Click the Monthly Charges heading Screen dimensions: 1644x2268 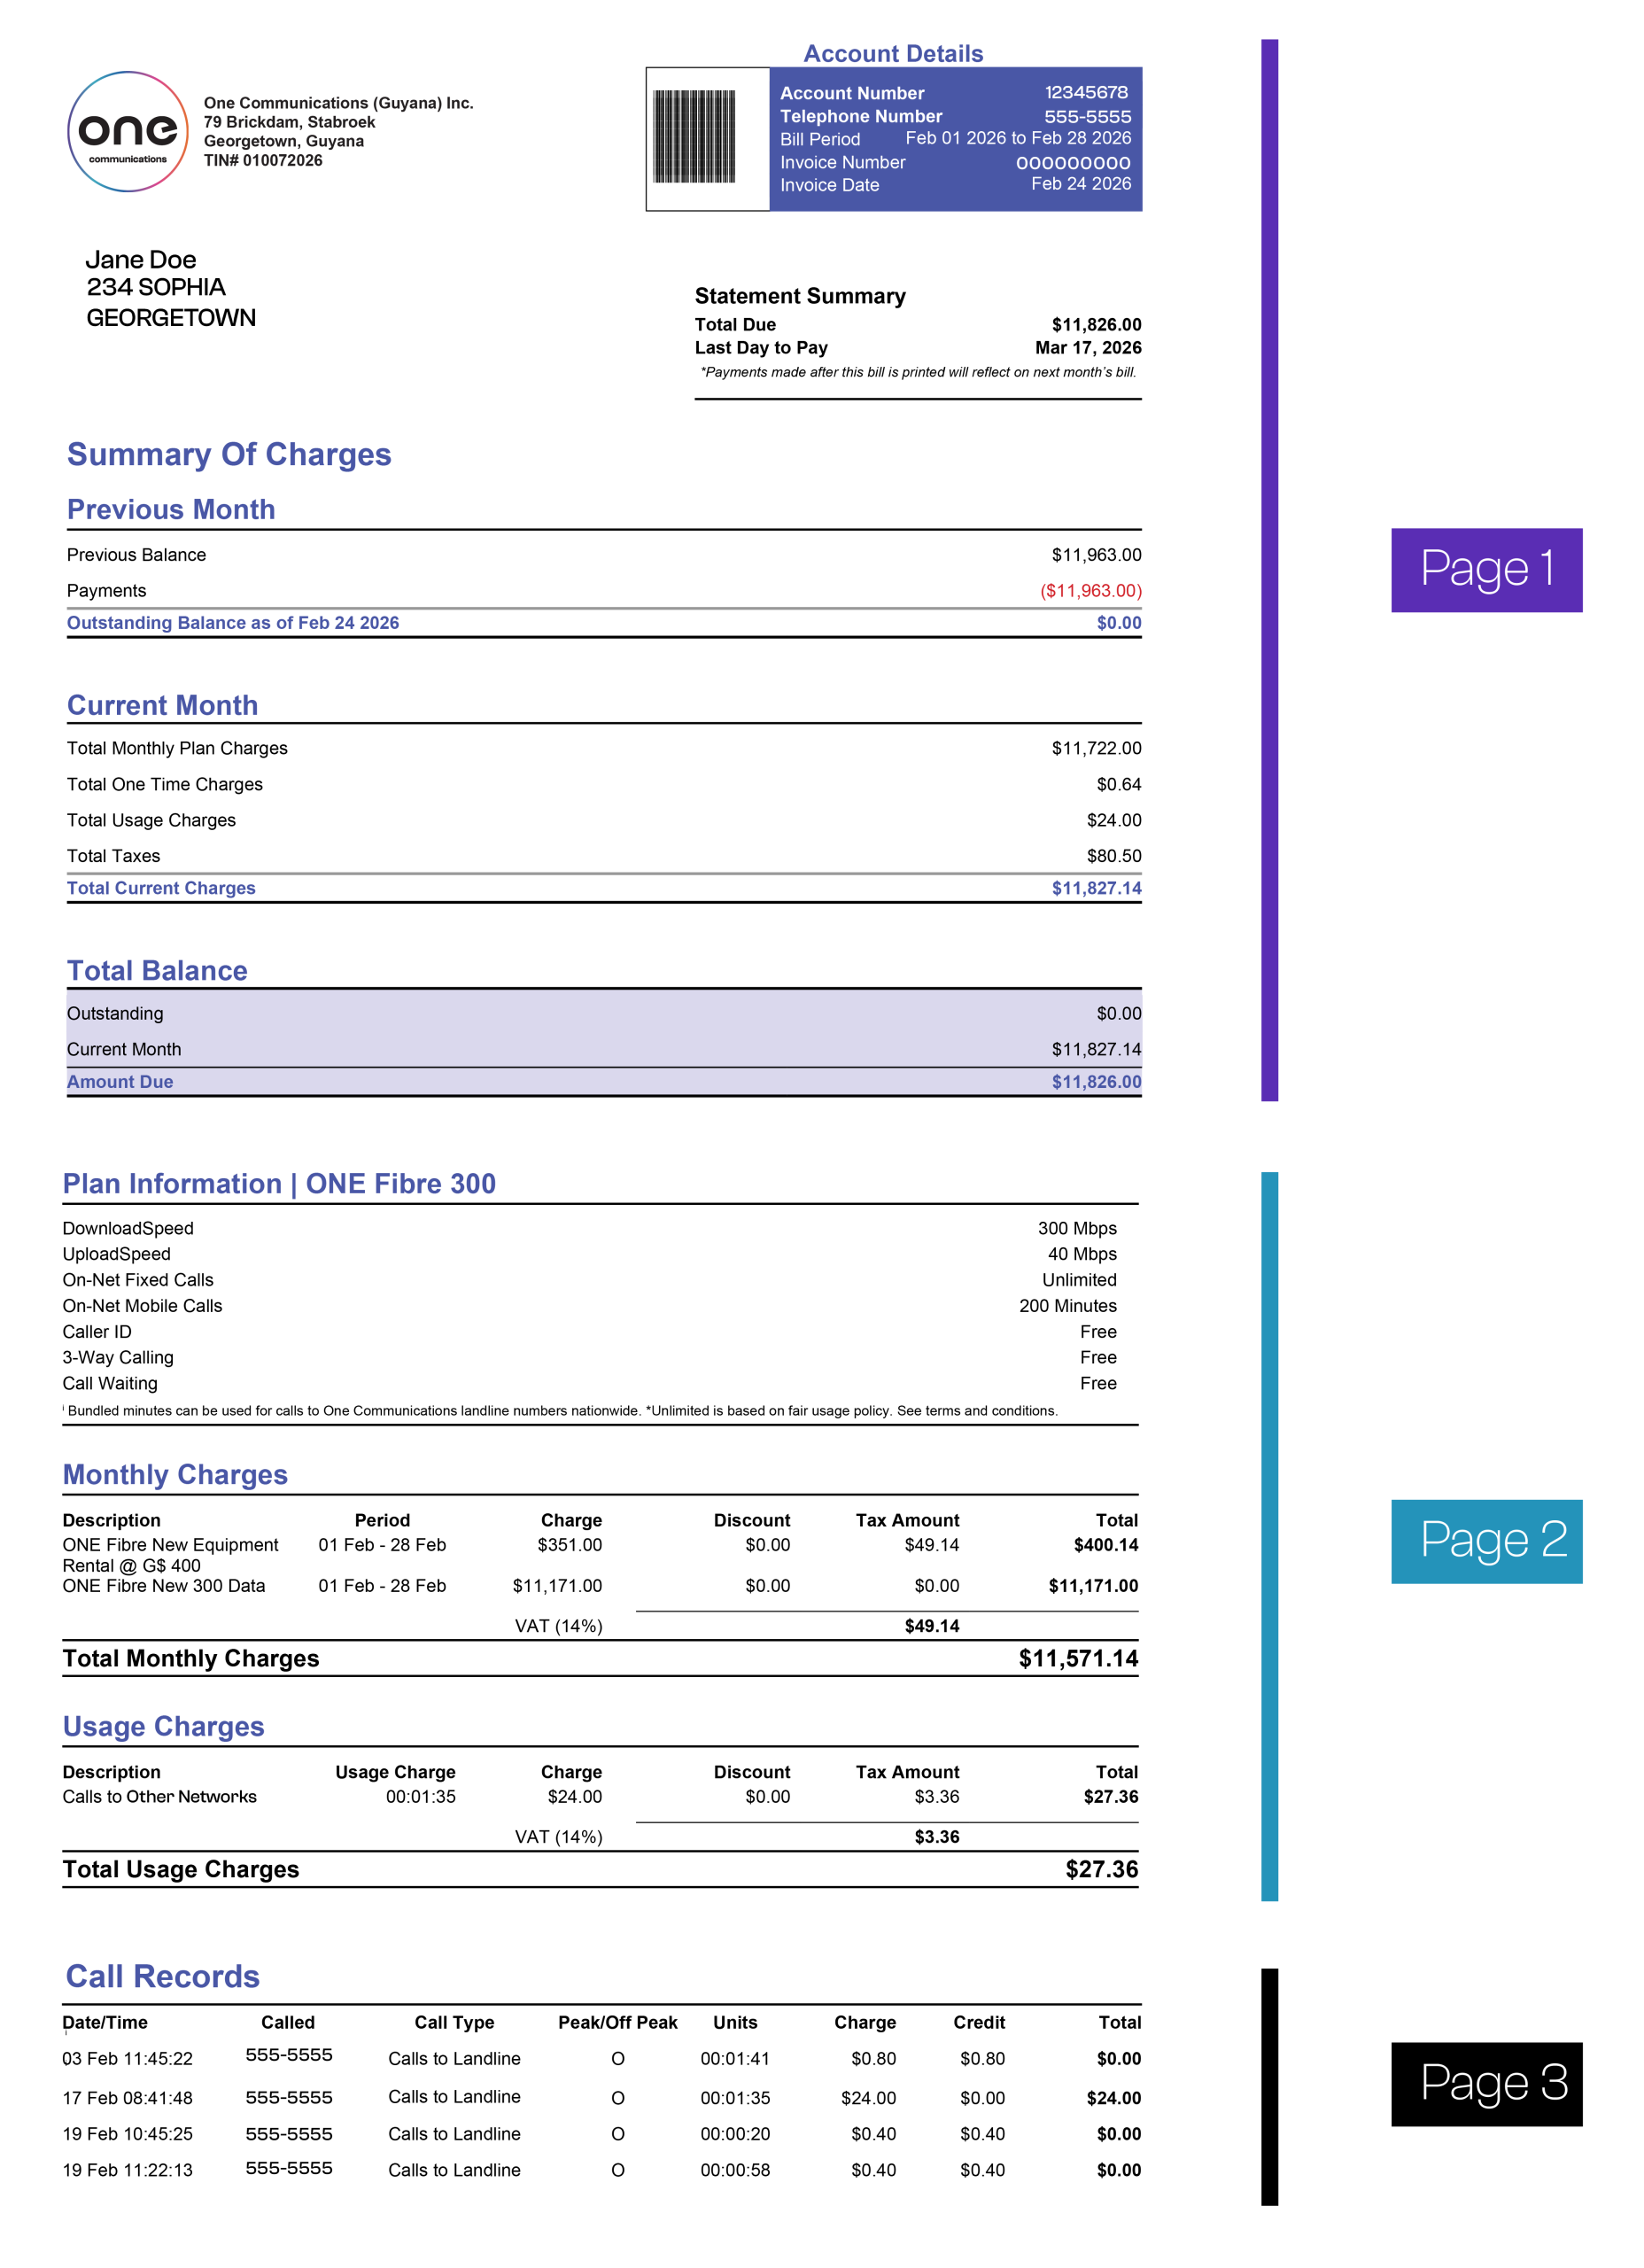[x=175, y=1474]
